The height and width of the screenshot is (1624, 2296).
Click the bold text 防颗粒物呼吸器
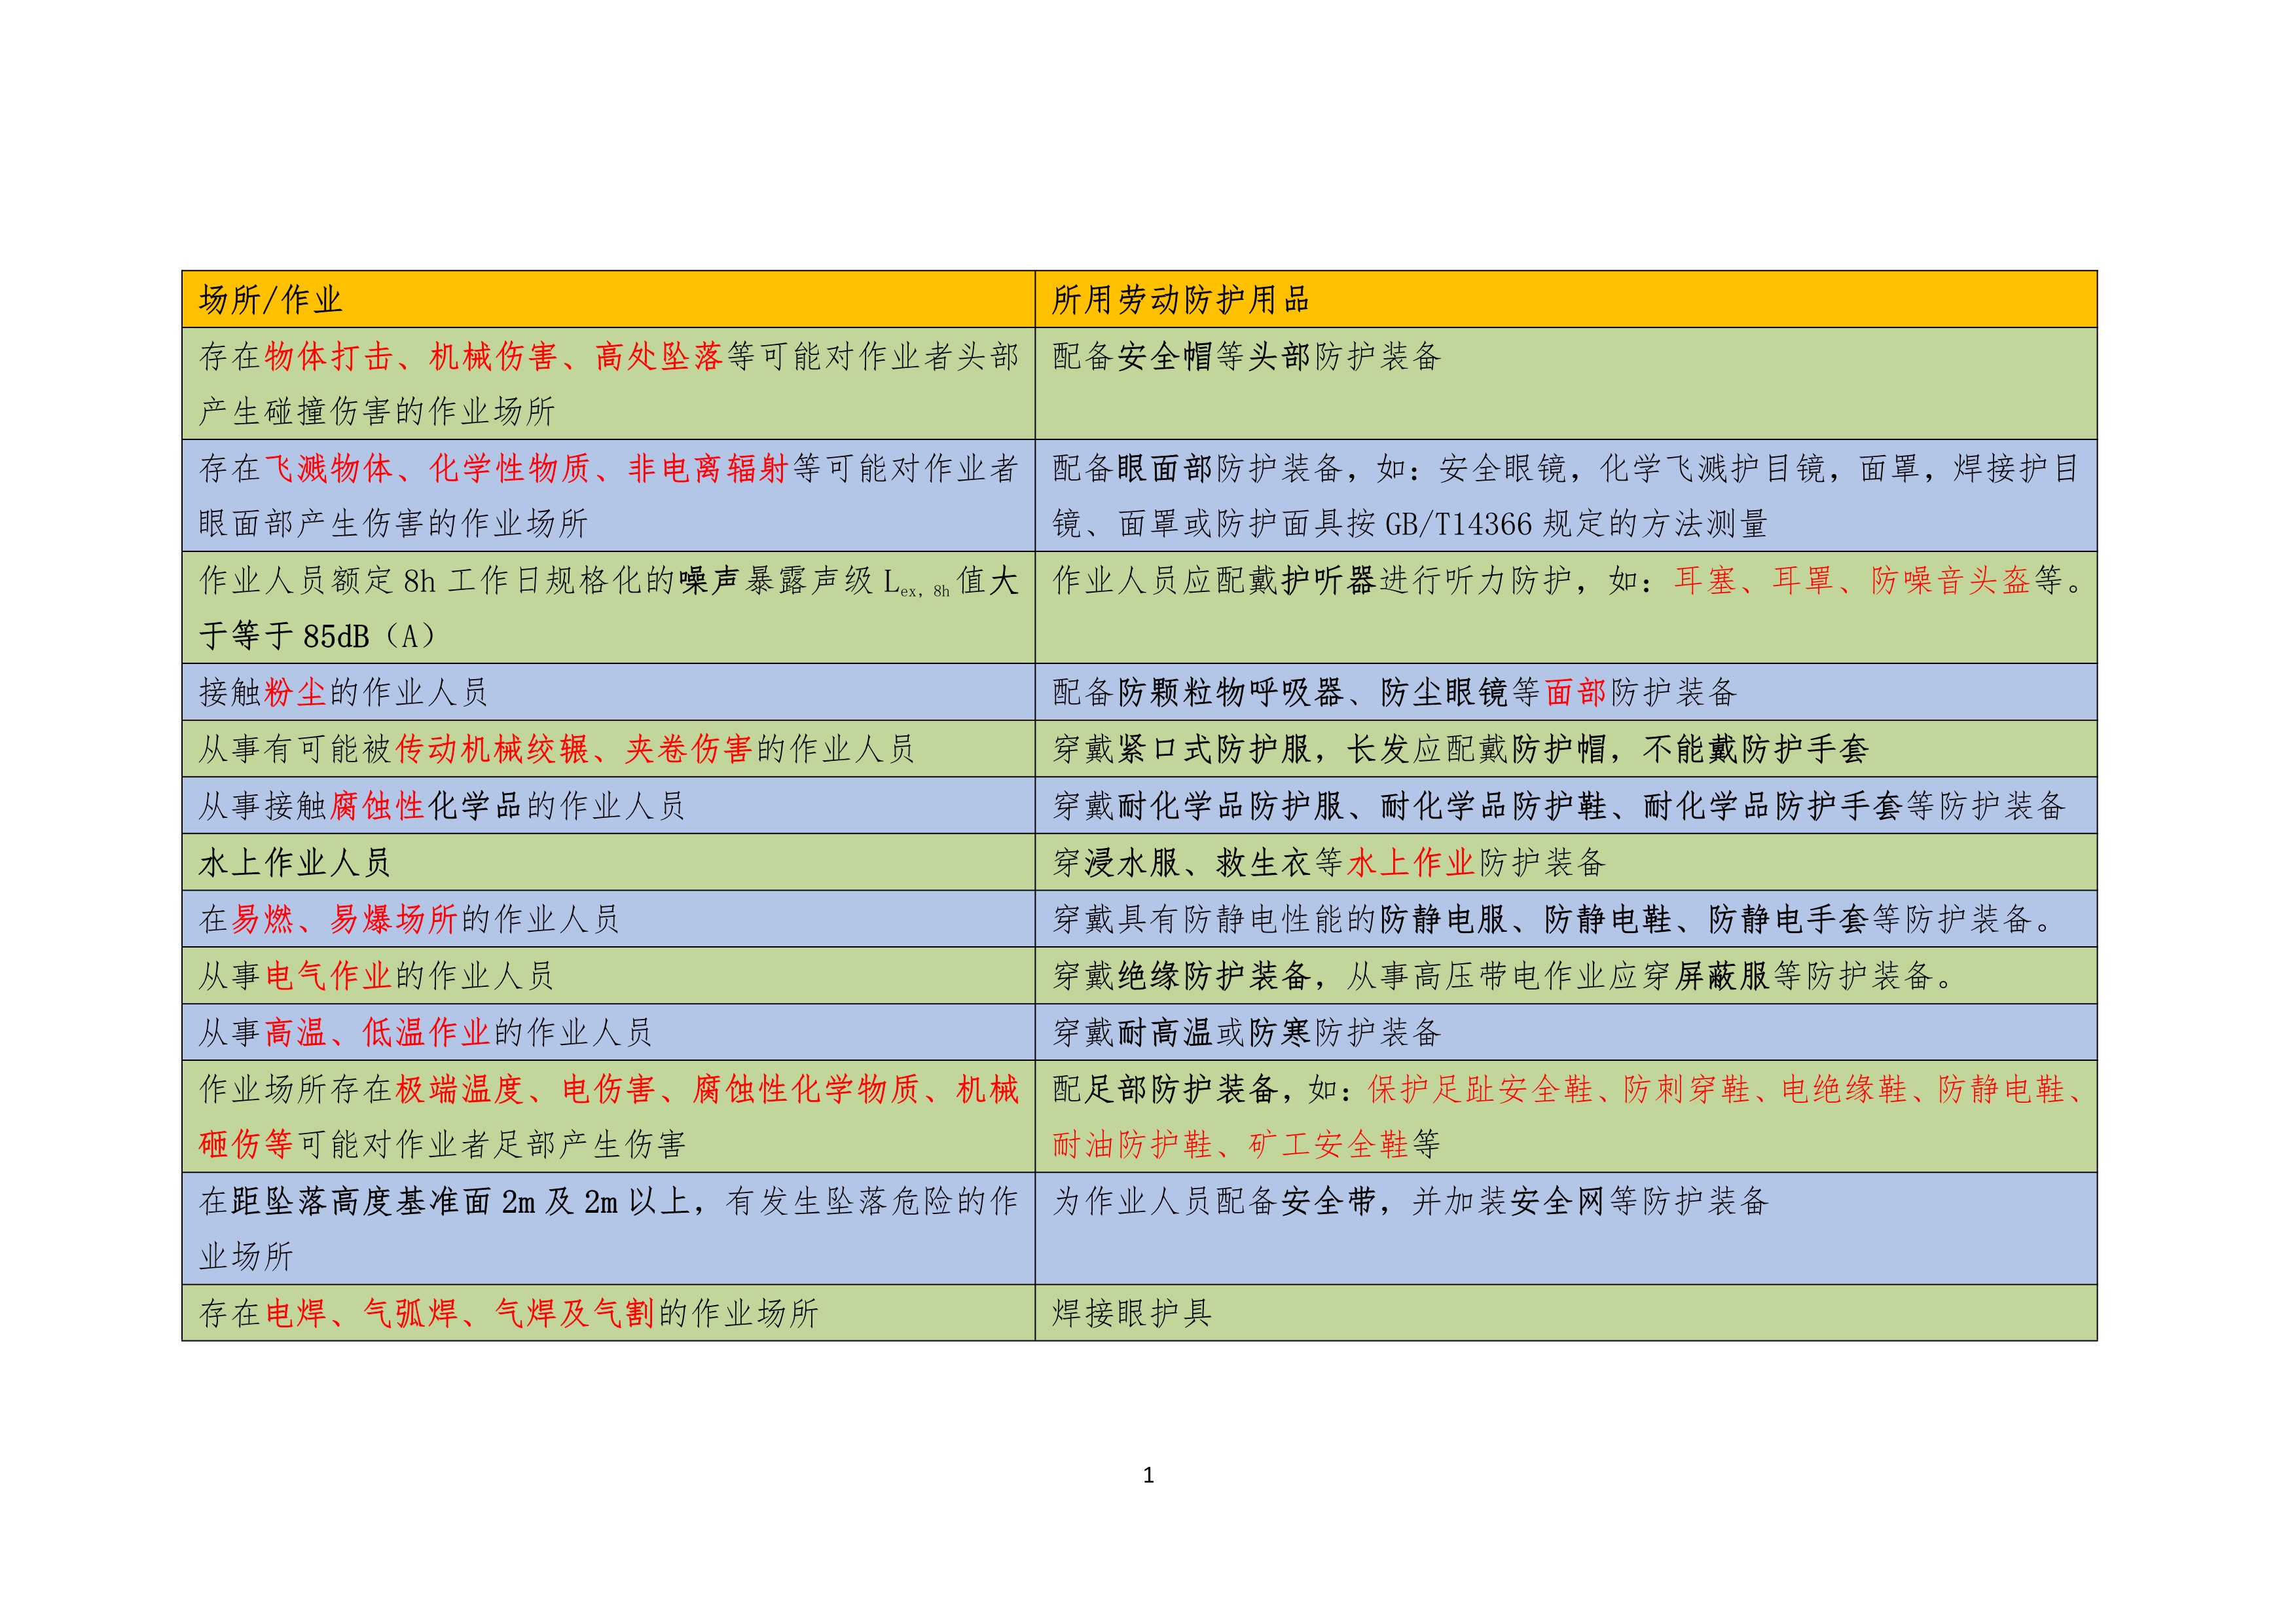pyautogui.click(x=1230, y=692)
